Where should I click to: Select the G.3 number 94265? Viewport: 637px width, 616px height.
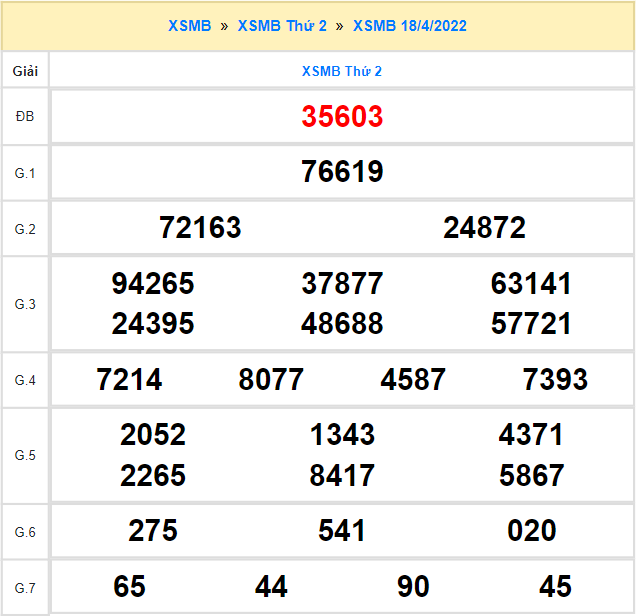[153, 284]
